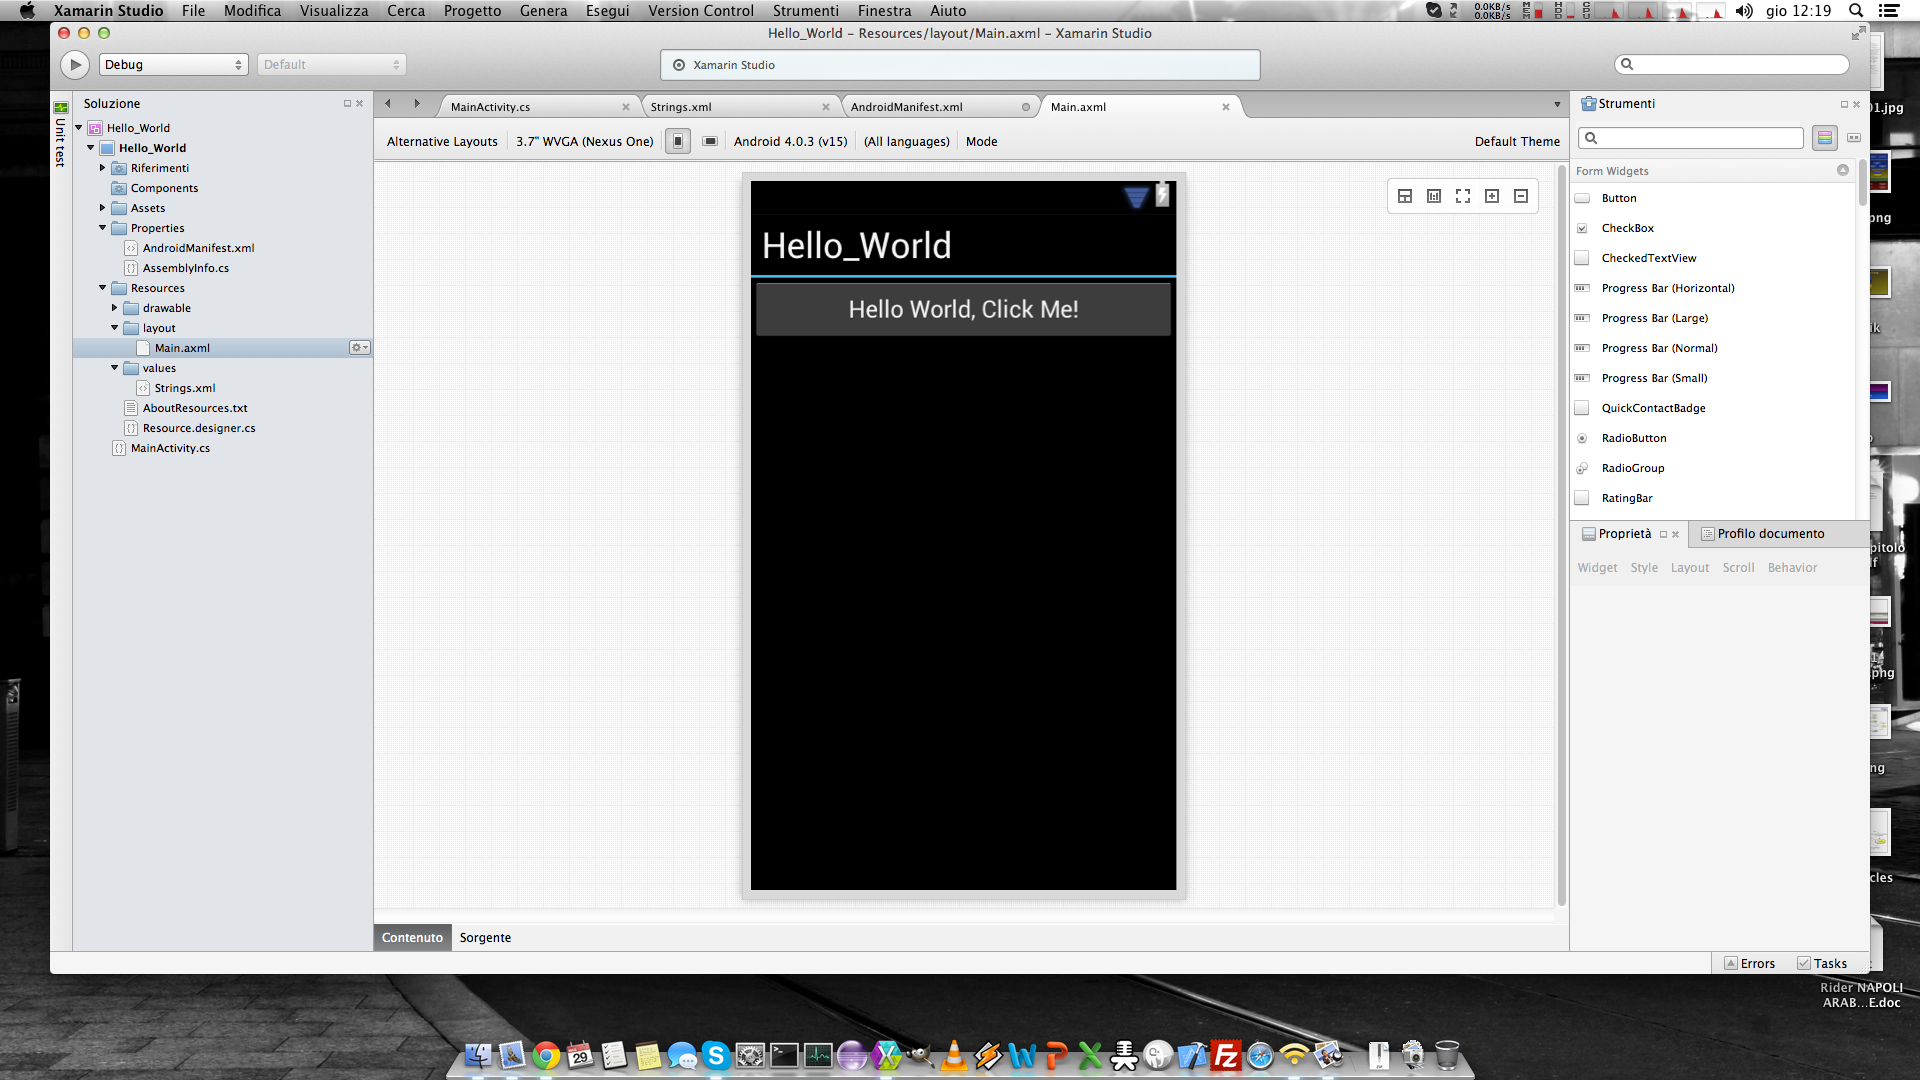Open the Version Control menu
The image size is (1920, 1080).
[x=700, y=11]
